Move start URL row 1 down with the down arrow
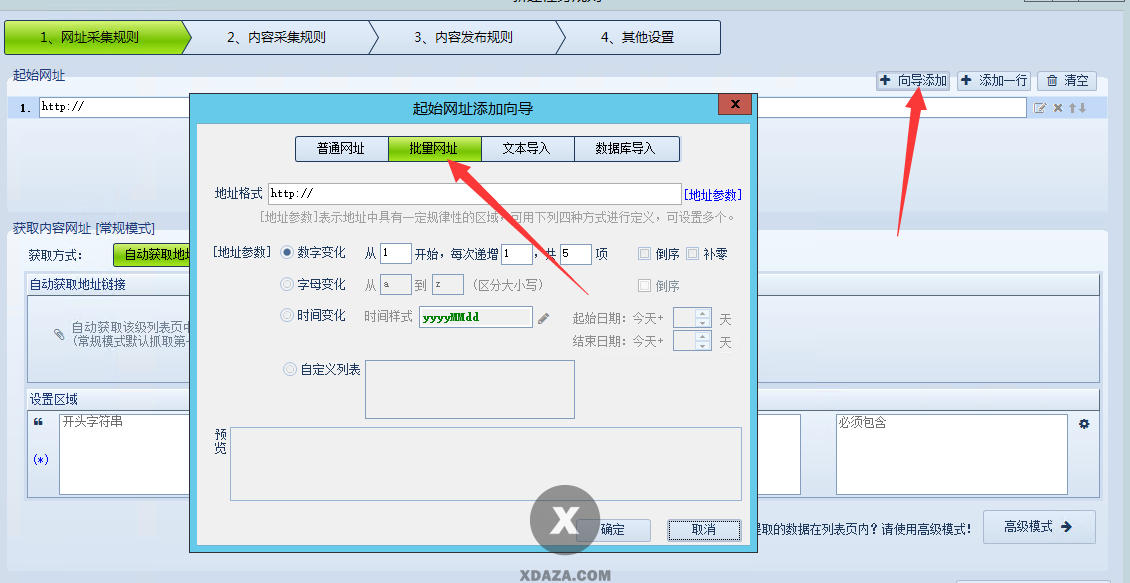Image resolution: width=1130 pixels, height=583 pixels. coord(1082,108)
